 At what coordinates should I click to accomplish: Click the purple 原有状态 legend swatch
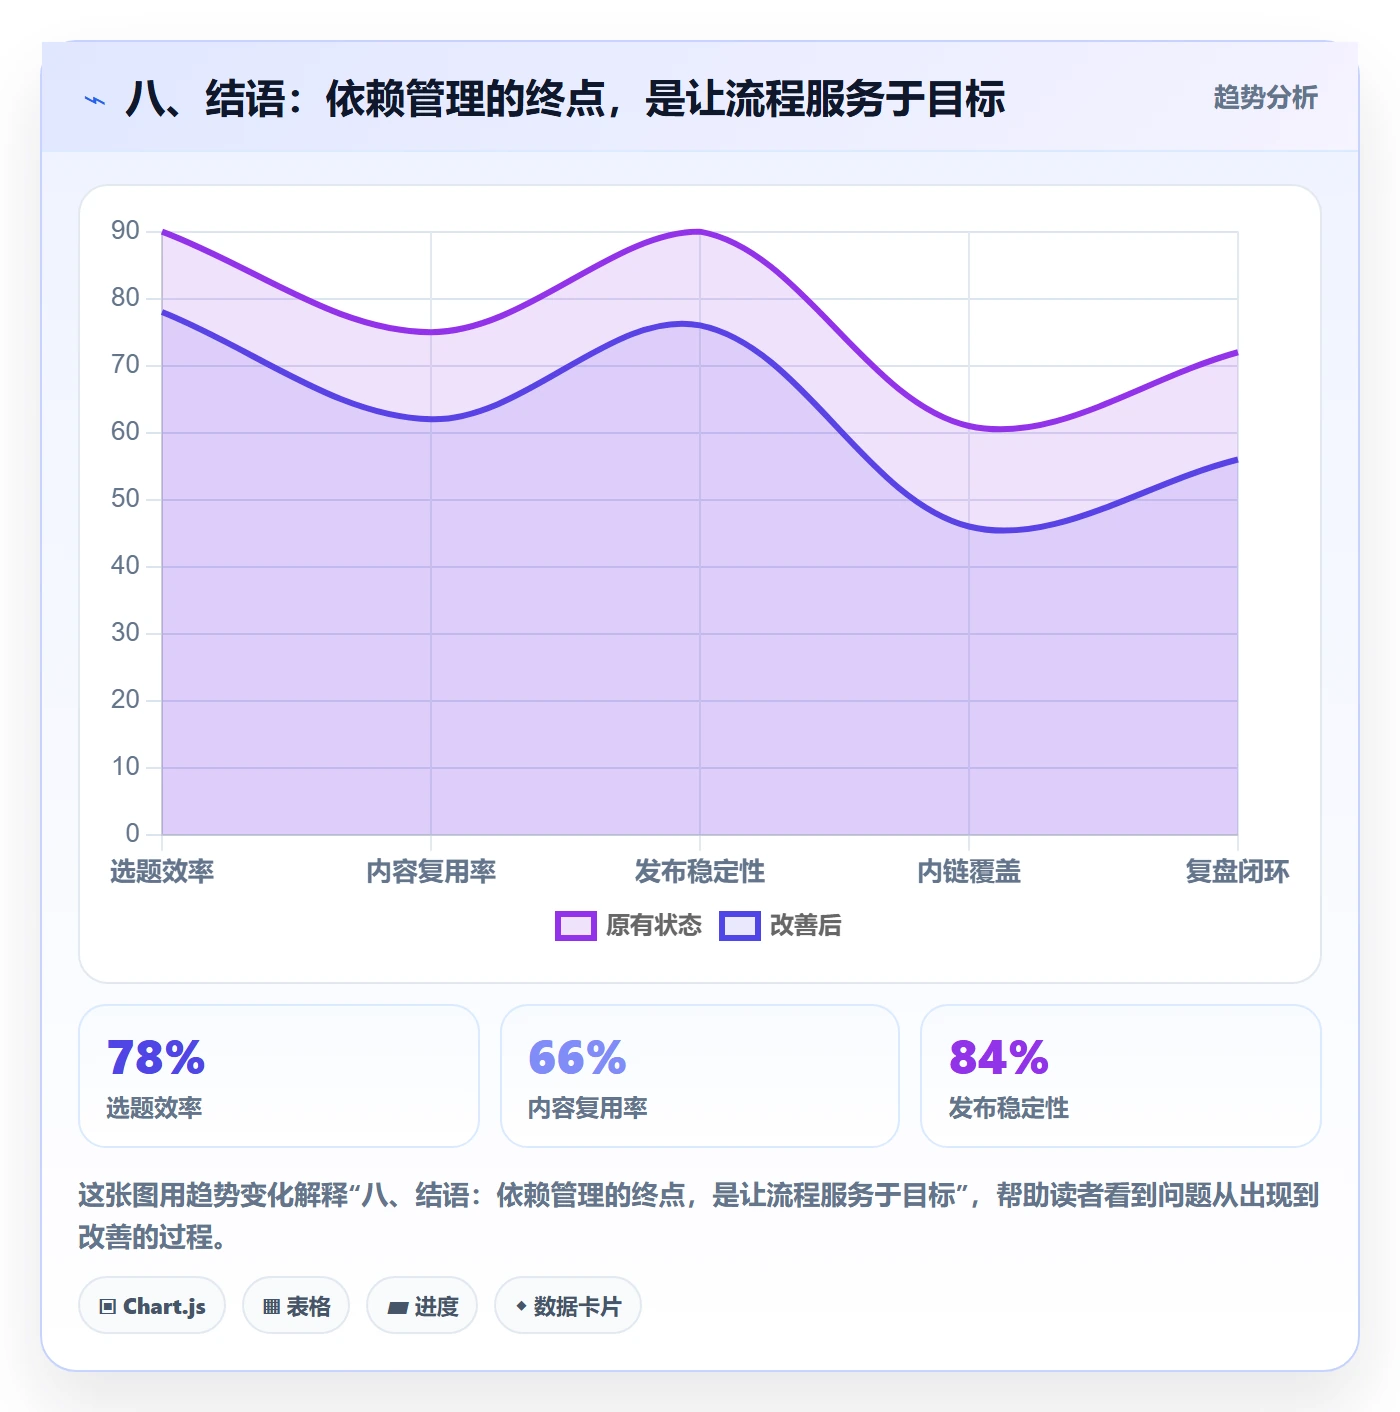pyautogui.click(x=576, y=926)
